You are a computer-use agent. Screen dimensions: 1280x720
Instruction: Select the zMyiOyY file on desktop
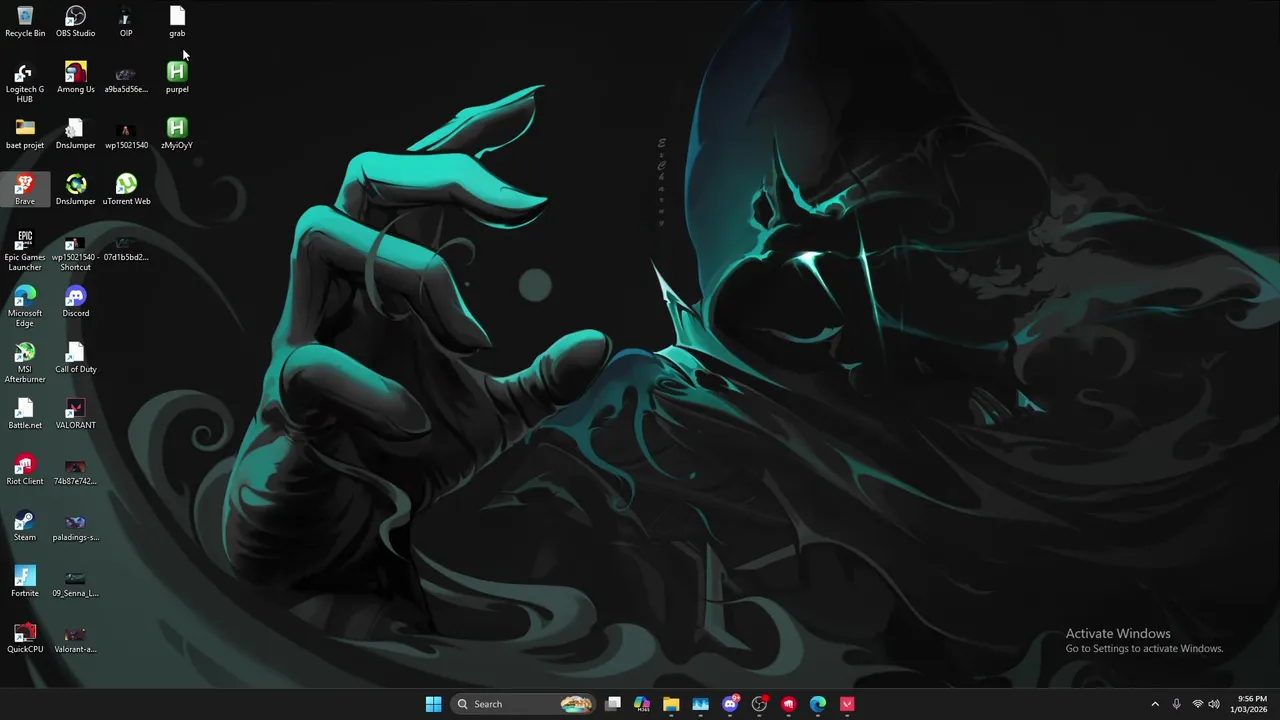click(x=177, y=134)
